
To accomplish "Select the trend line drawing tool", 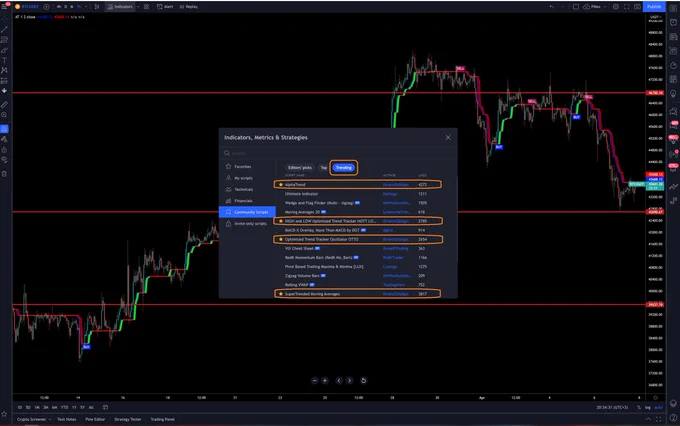I will point(4,29).
